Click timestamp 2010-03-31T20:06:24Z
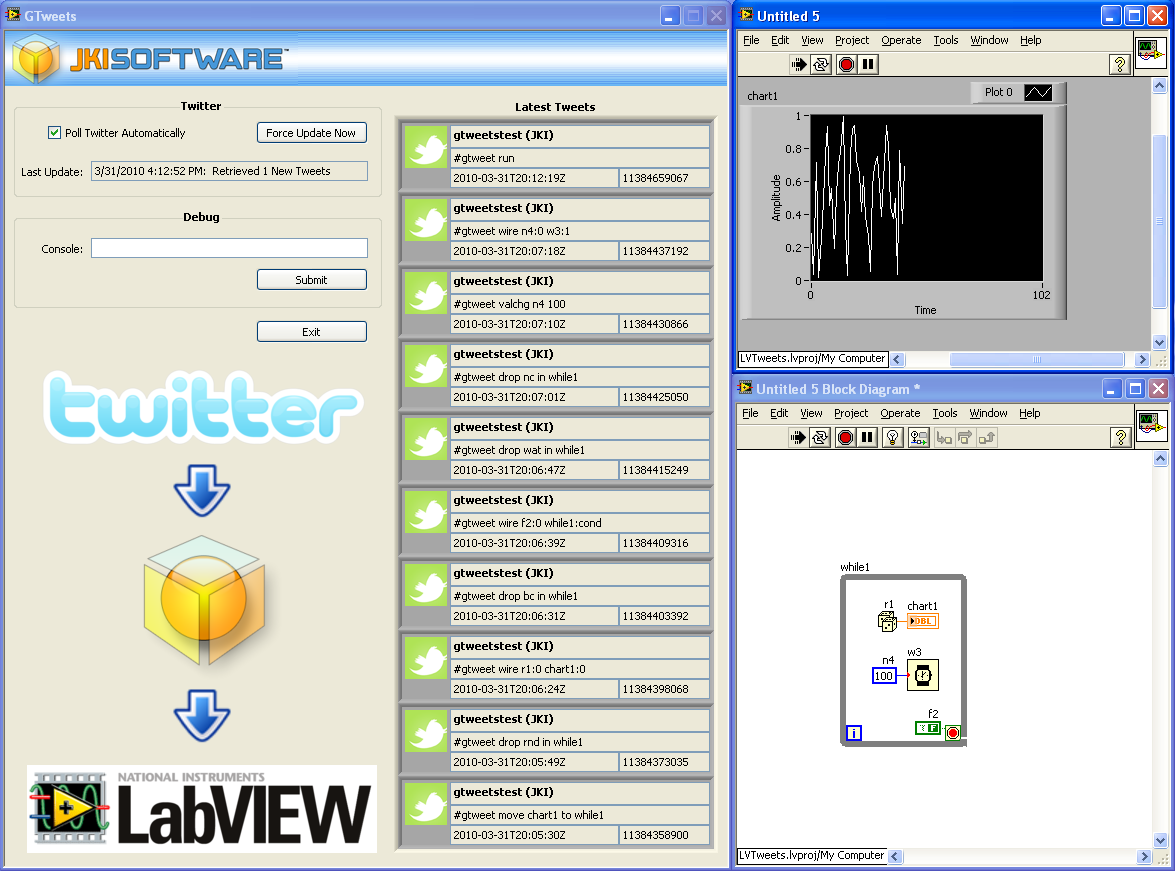The width and height of the screenshot is (1175, 871). (510, 690)
